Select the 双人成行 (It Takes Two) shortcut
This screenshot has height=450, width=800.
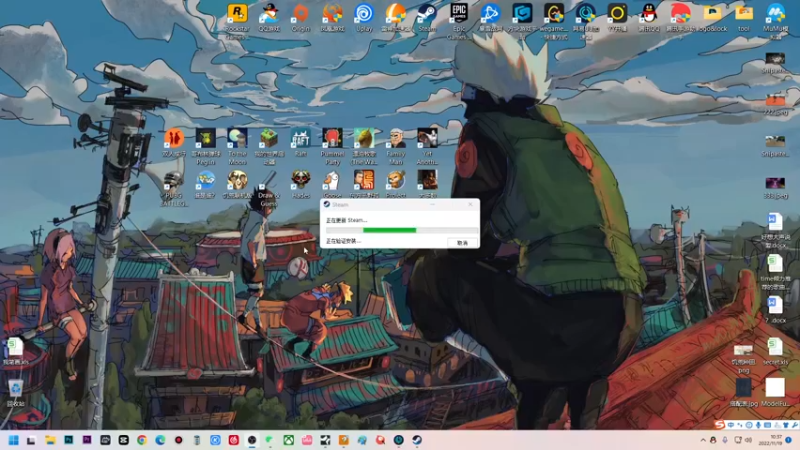tap(174, 143)
